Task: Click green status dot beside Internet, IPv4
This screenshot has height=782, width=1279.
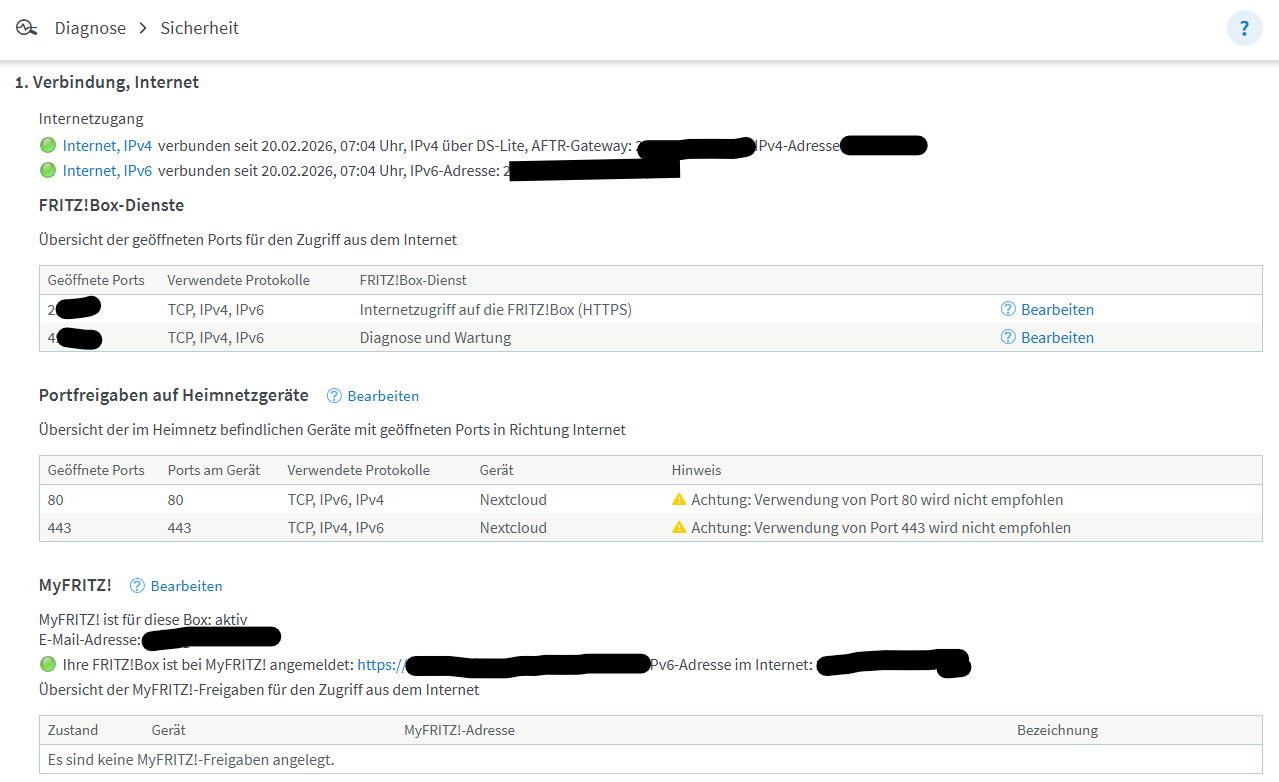Action: point(47,146)
